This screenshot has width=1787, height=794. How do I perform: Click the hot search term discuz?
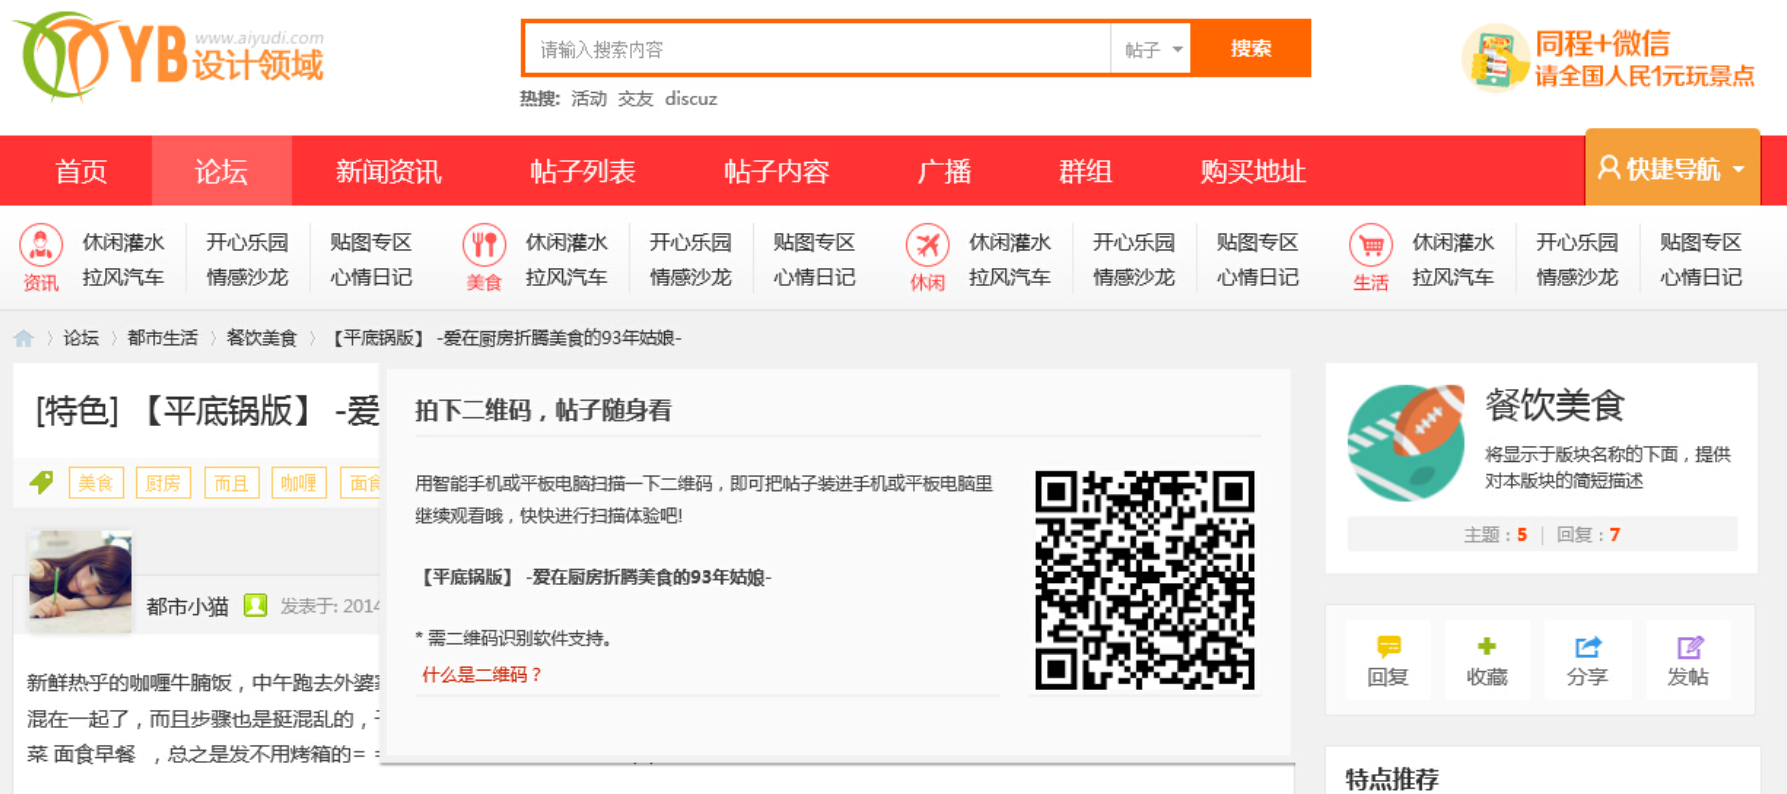coord(691,99)
